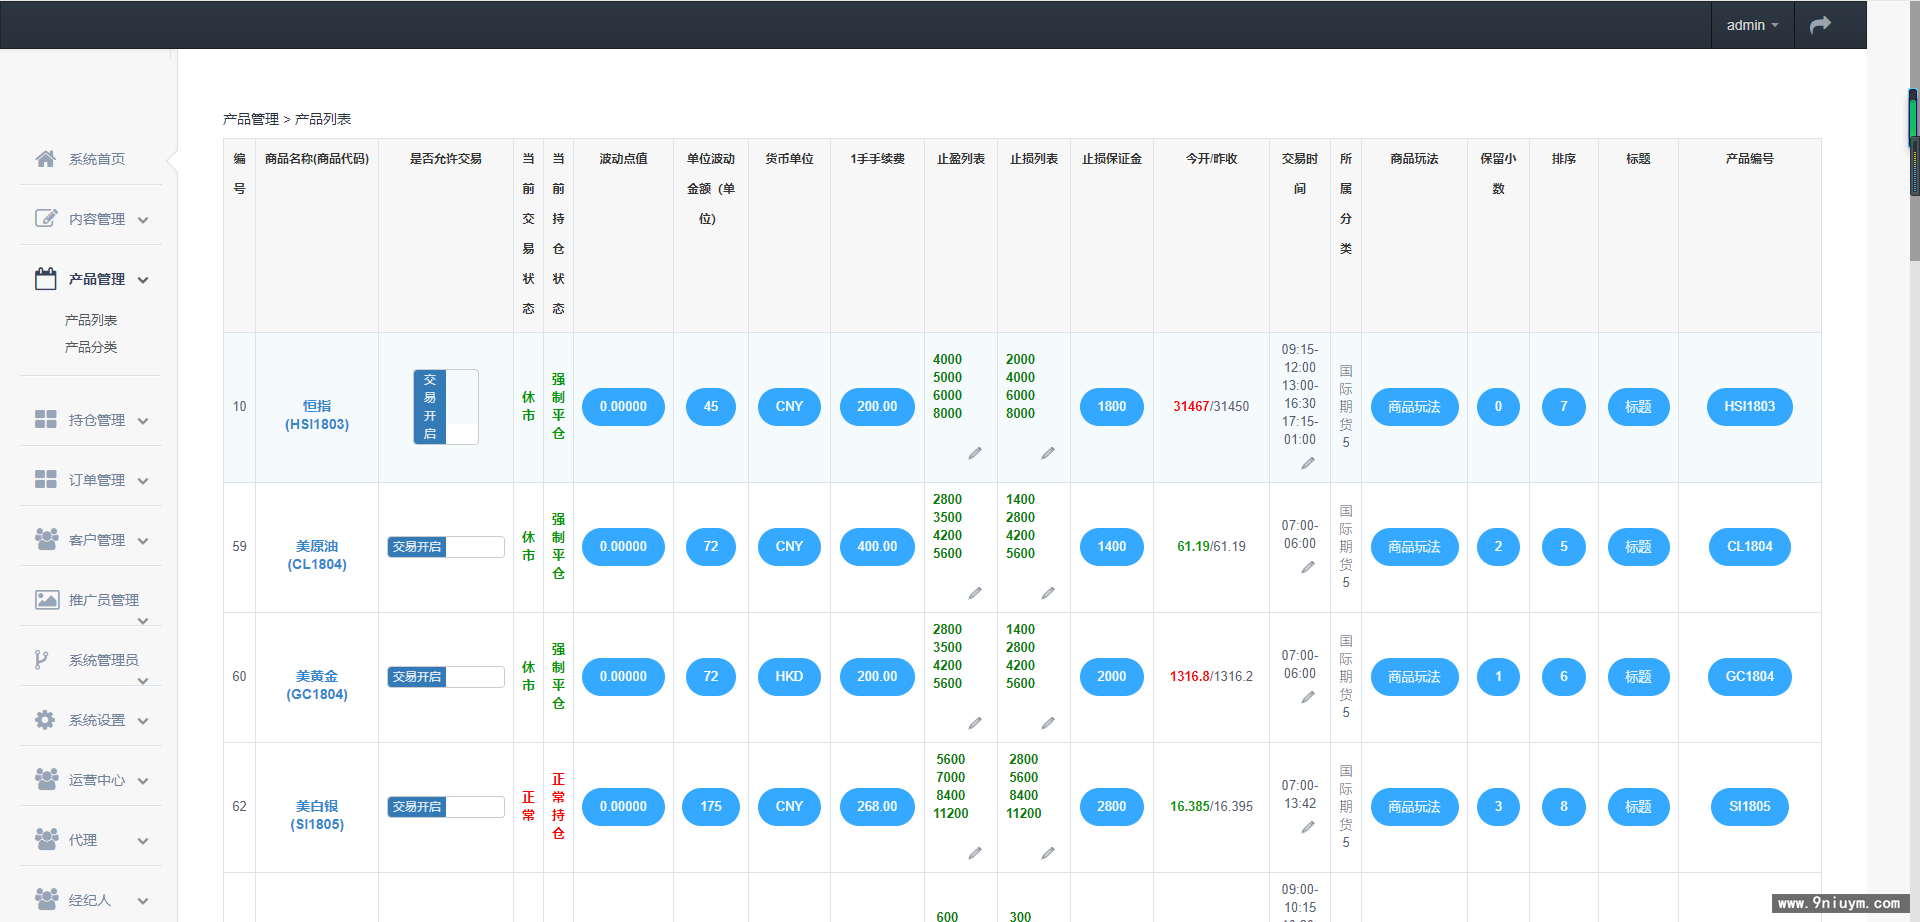The width and height of the screenshot is (1920, 922).
Task: Toggle 交易开启 switch for 美原油 (CL1804)
Action: point(446,547)
